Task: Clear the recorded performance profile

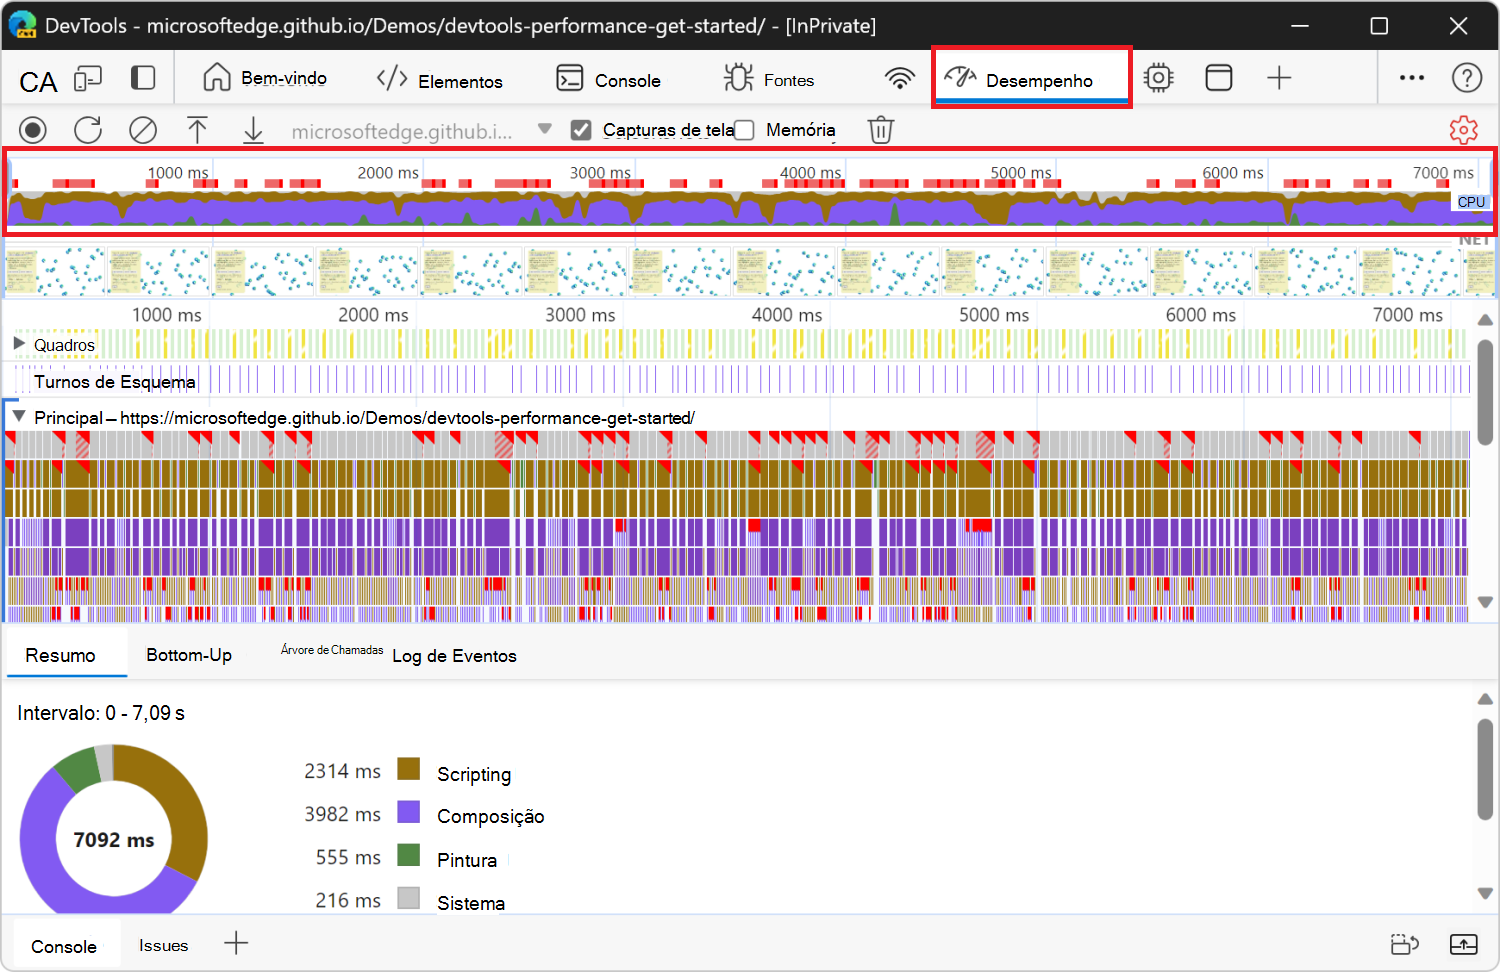Action: click(142, 130)
